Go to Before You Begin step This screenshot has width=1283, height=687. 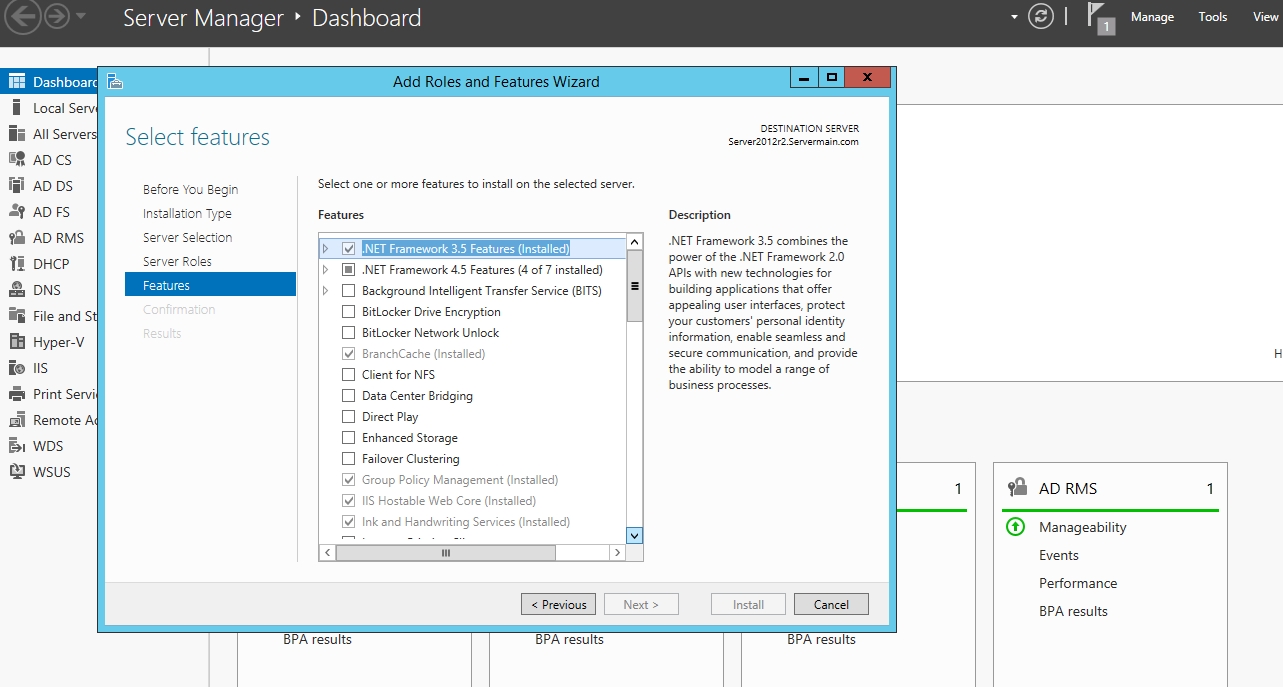pos(190,190)
